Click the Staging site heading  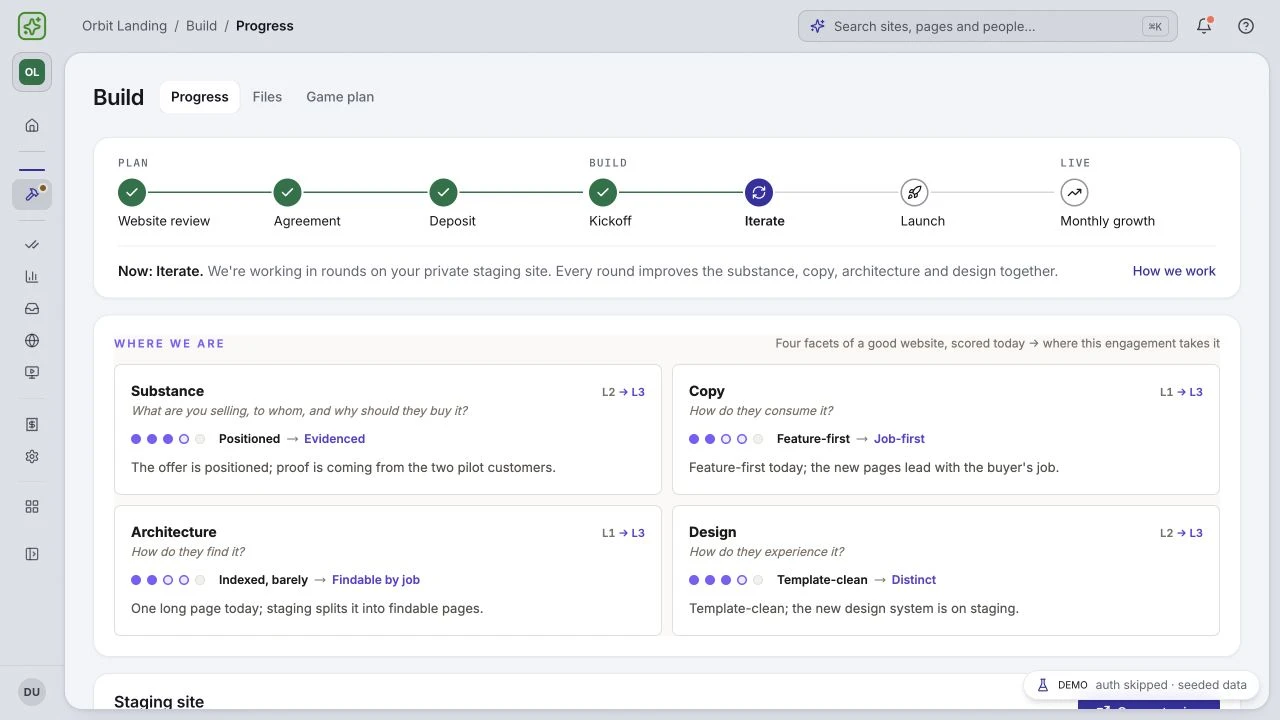[159, 701]
